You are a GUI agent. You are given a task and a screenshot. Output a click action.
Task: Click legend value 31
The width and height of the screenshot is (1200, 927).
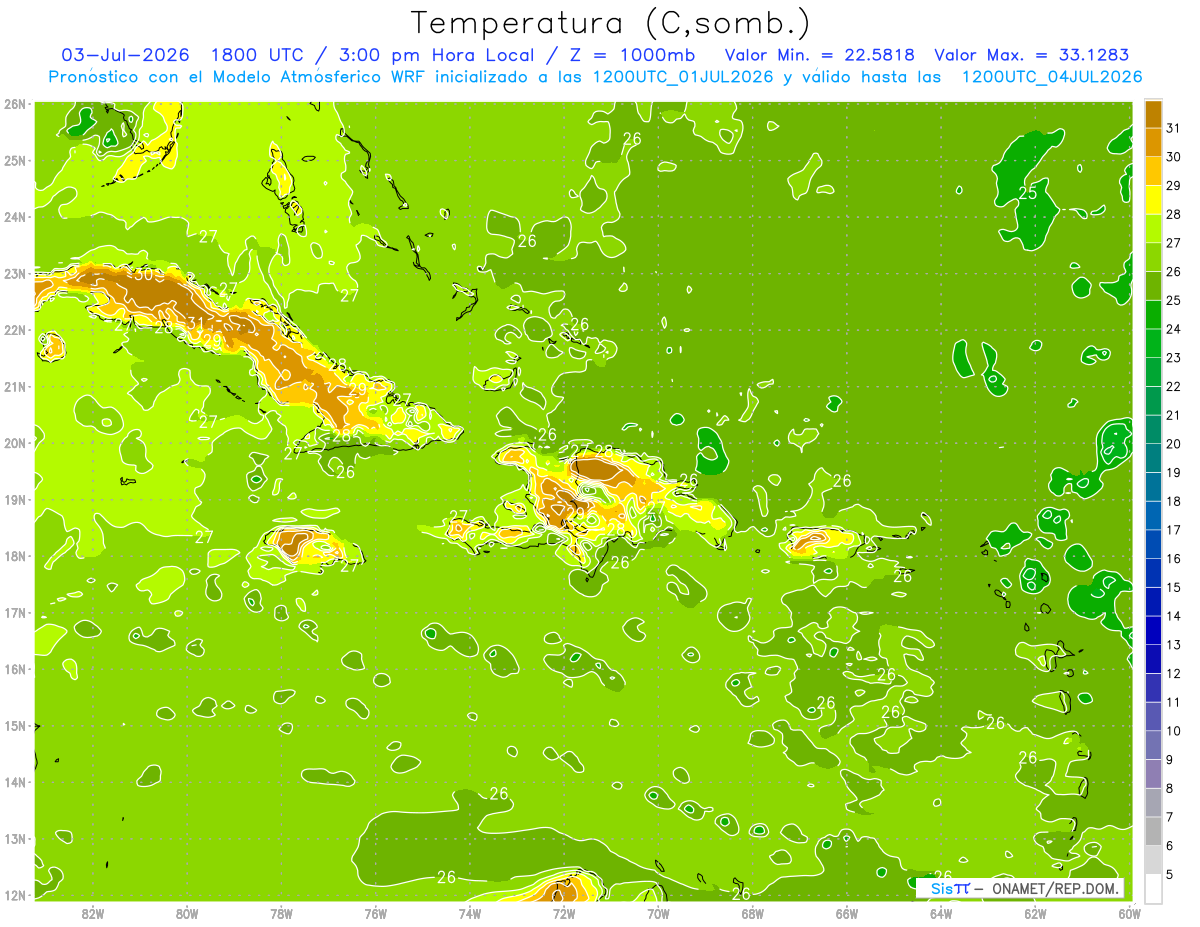pyautogui.click(x=1174, y=128)
